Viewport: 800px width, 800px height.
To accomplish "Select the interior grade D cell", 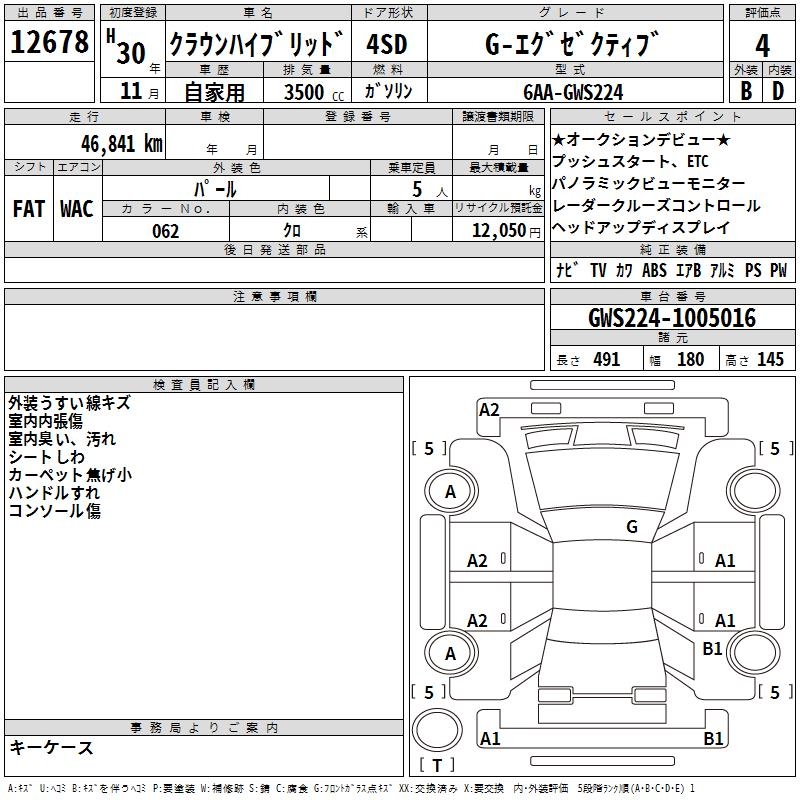I will pyautogui.click(x=778, y=91).
